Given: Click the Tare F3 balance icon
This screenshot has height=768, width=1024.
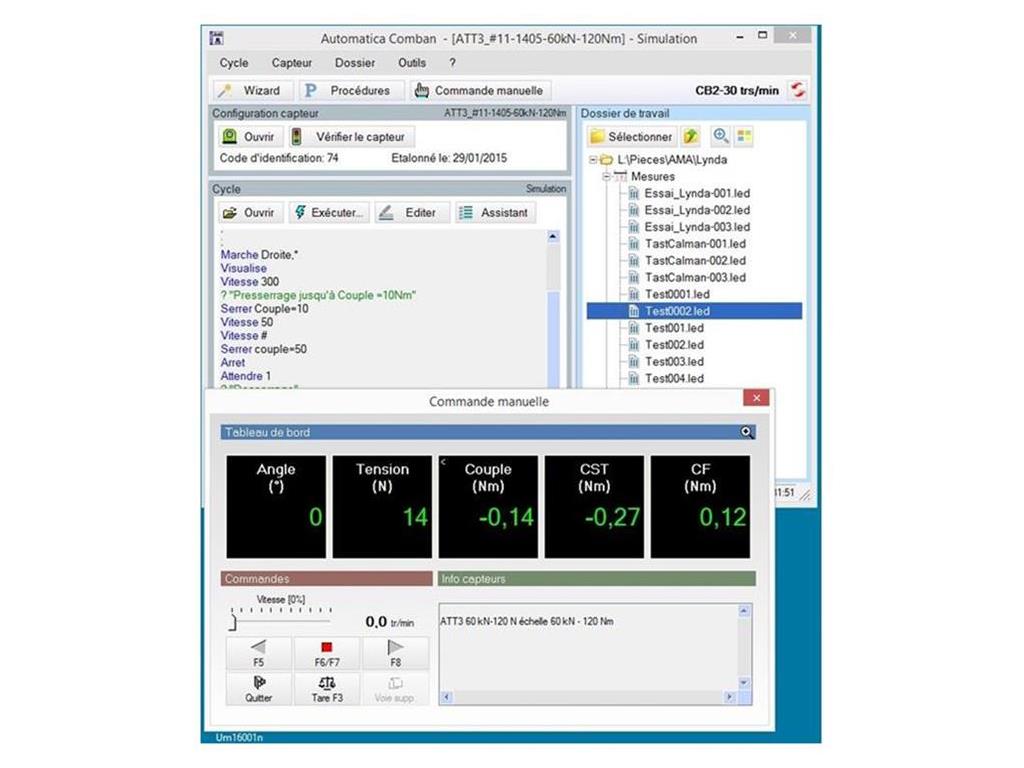Looking at the screenshot, I should (x=326, y=688).
